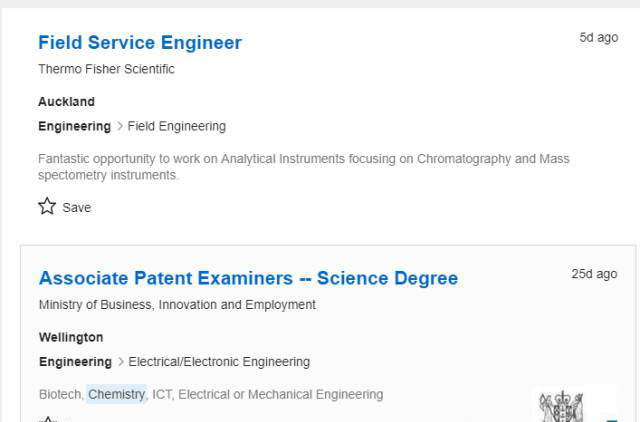Select the Auckland location link
This screenshot has height=422, width=642.
tap(66, 101)
